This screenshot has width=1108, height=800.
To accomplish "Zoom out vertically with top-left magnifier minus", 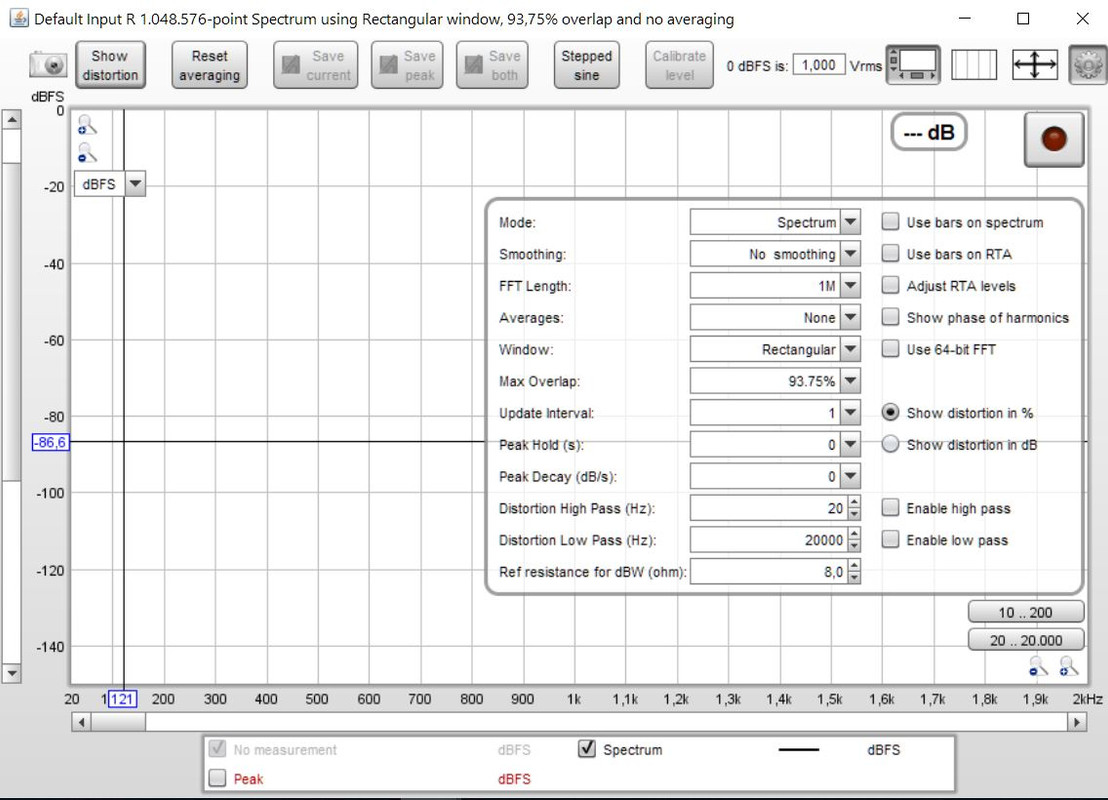I will (86, 153).
